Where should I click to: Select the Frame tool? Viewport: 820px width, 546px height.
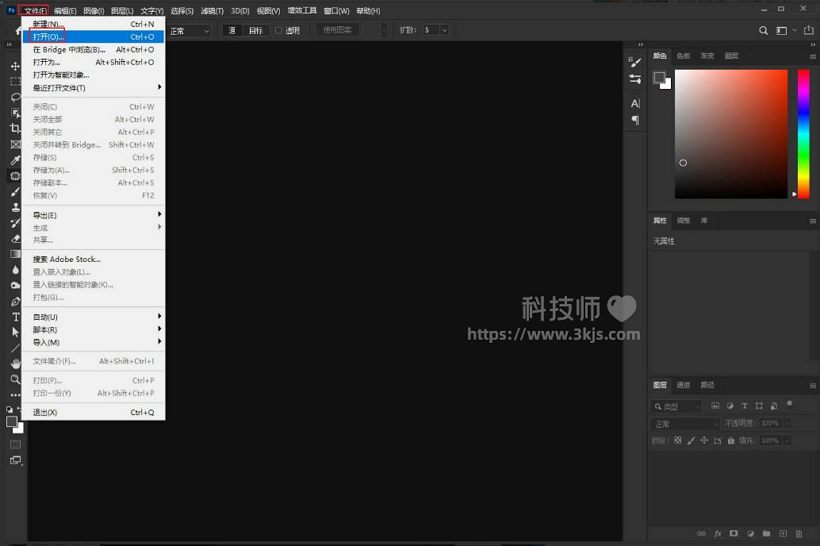pos(15,144)
